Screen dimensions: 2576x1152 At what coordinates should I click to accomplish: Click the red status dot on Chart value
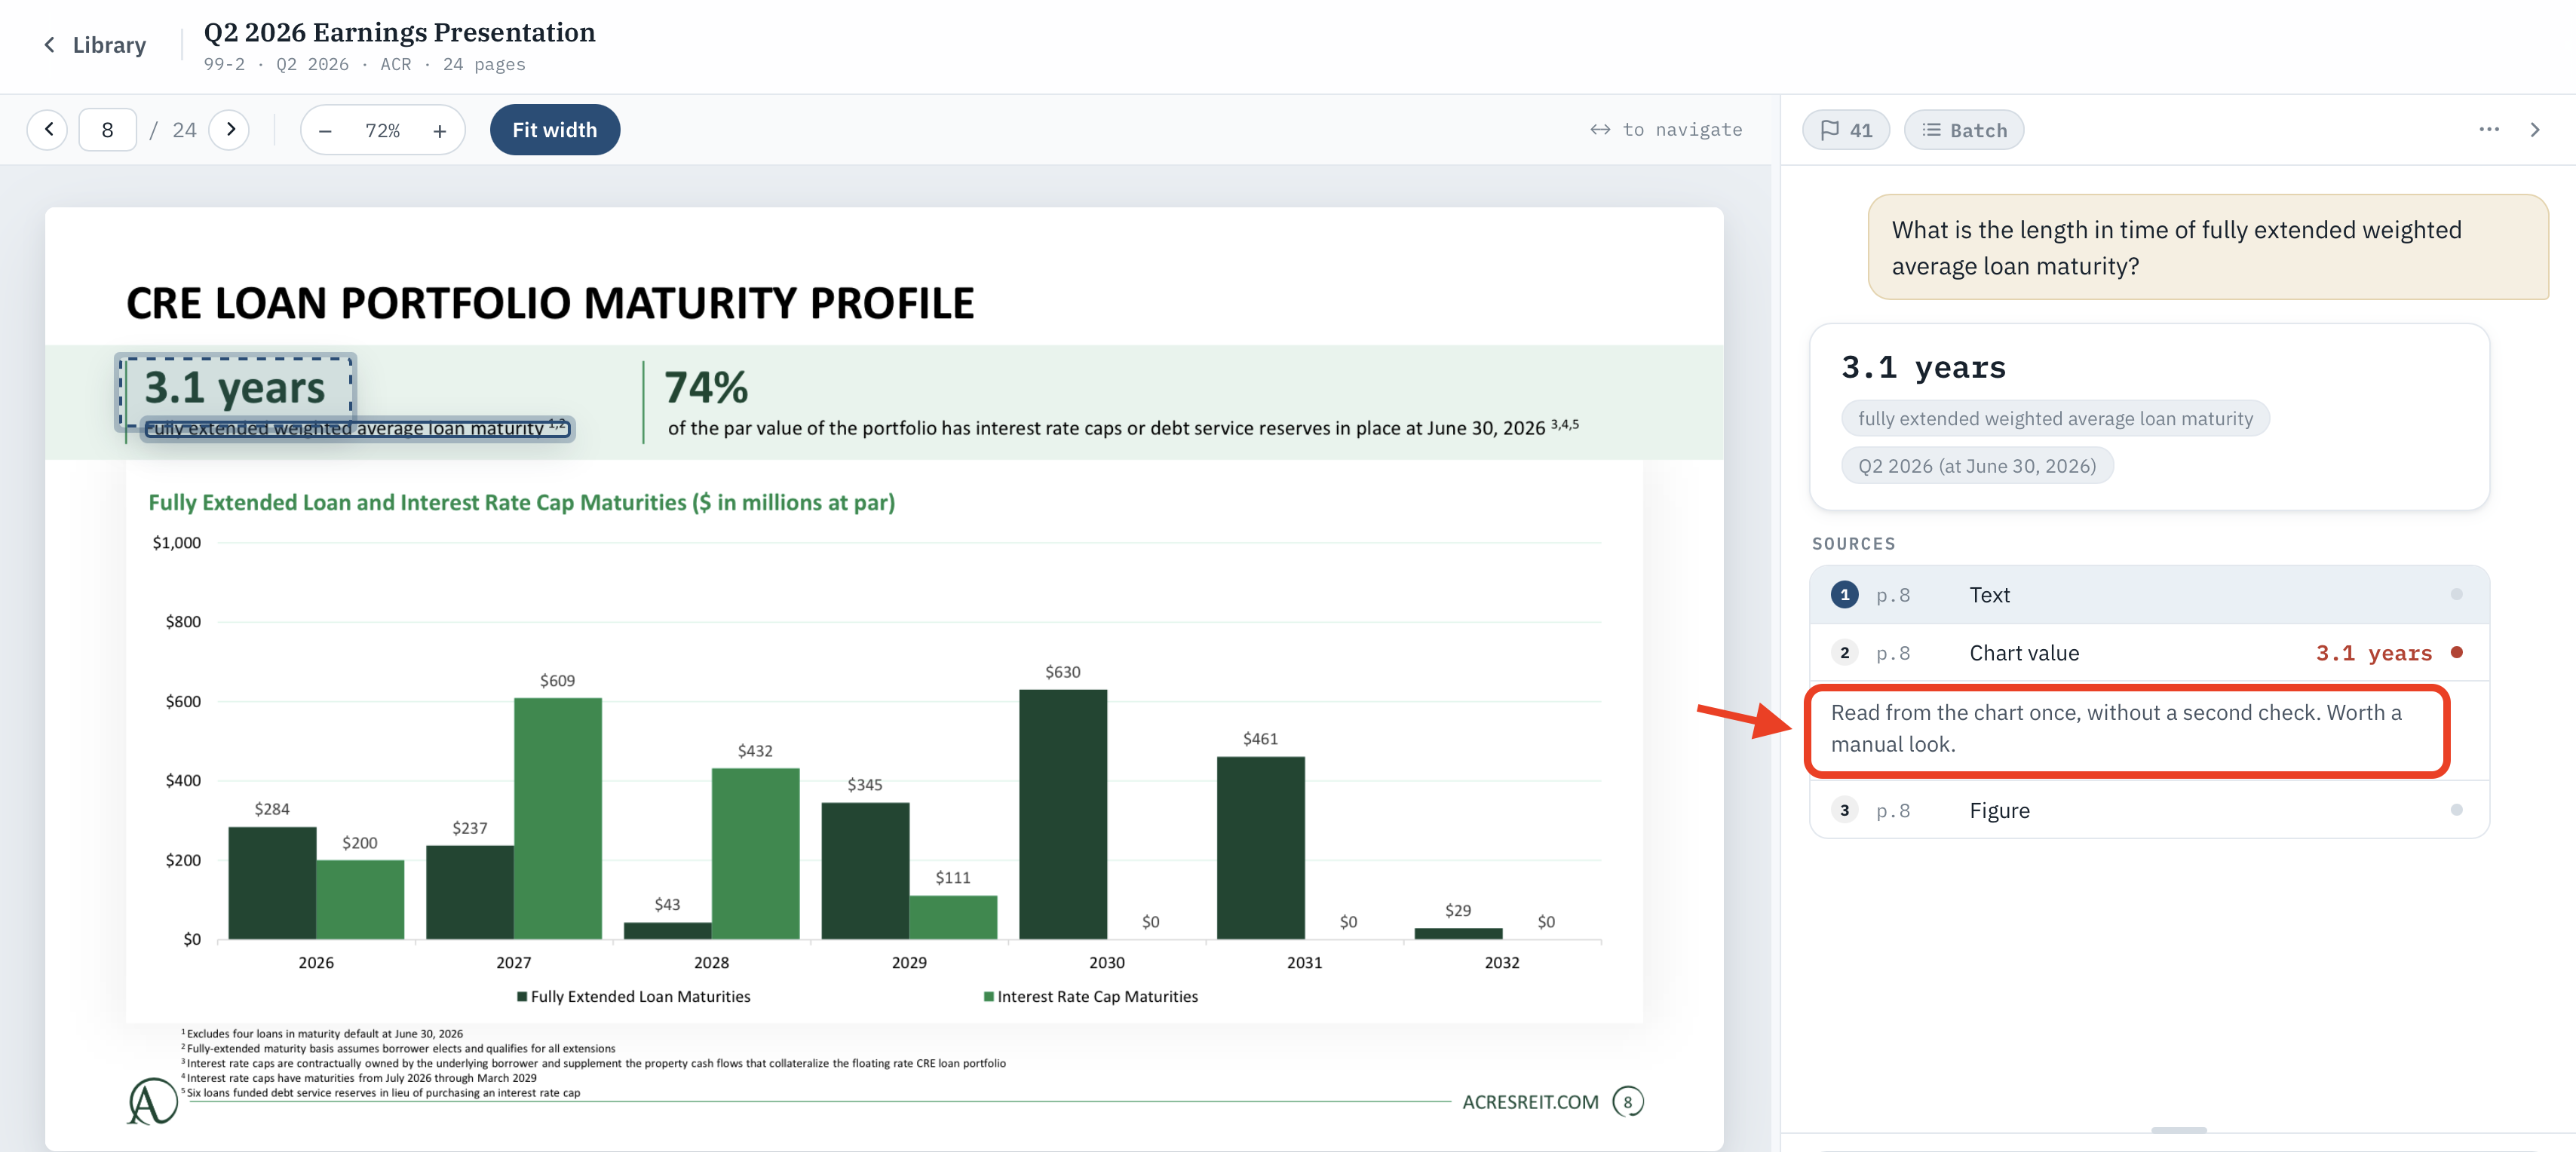click(2457, 653)
